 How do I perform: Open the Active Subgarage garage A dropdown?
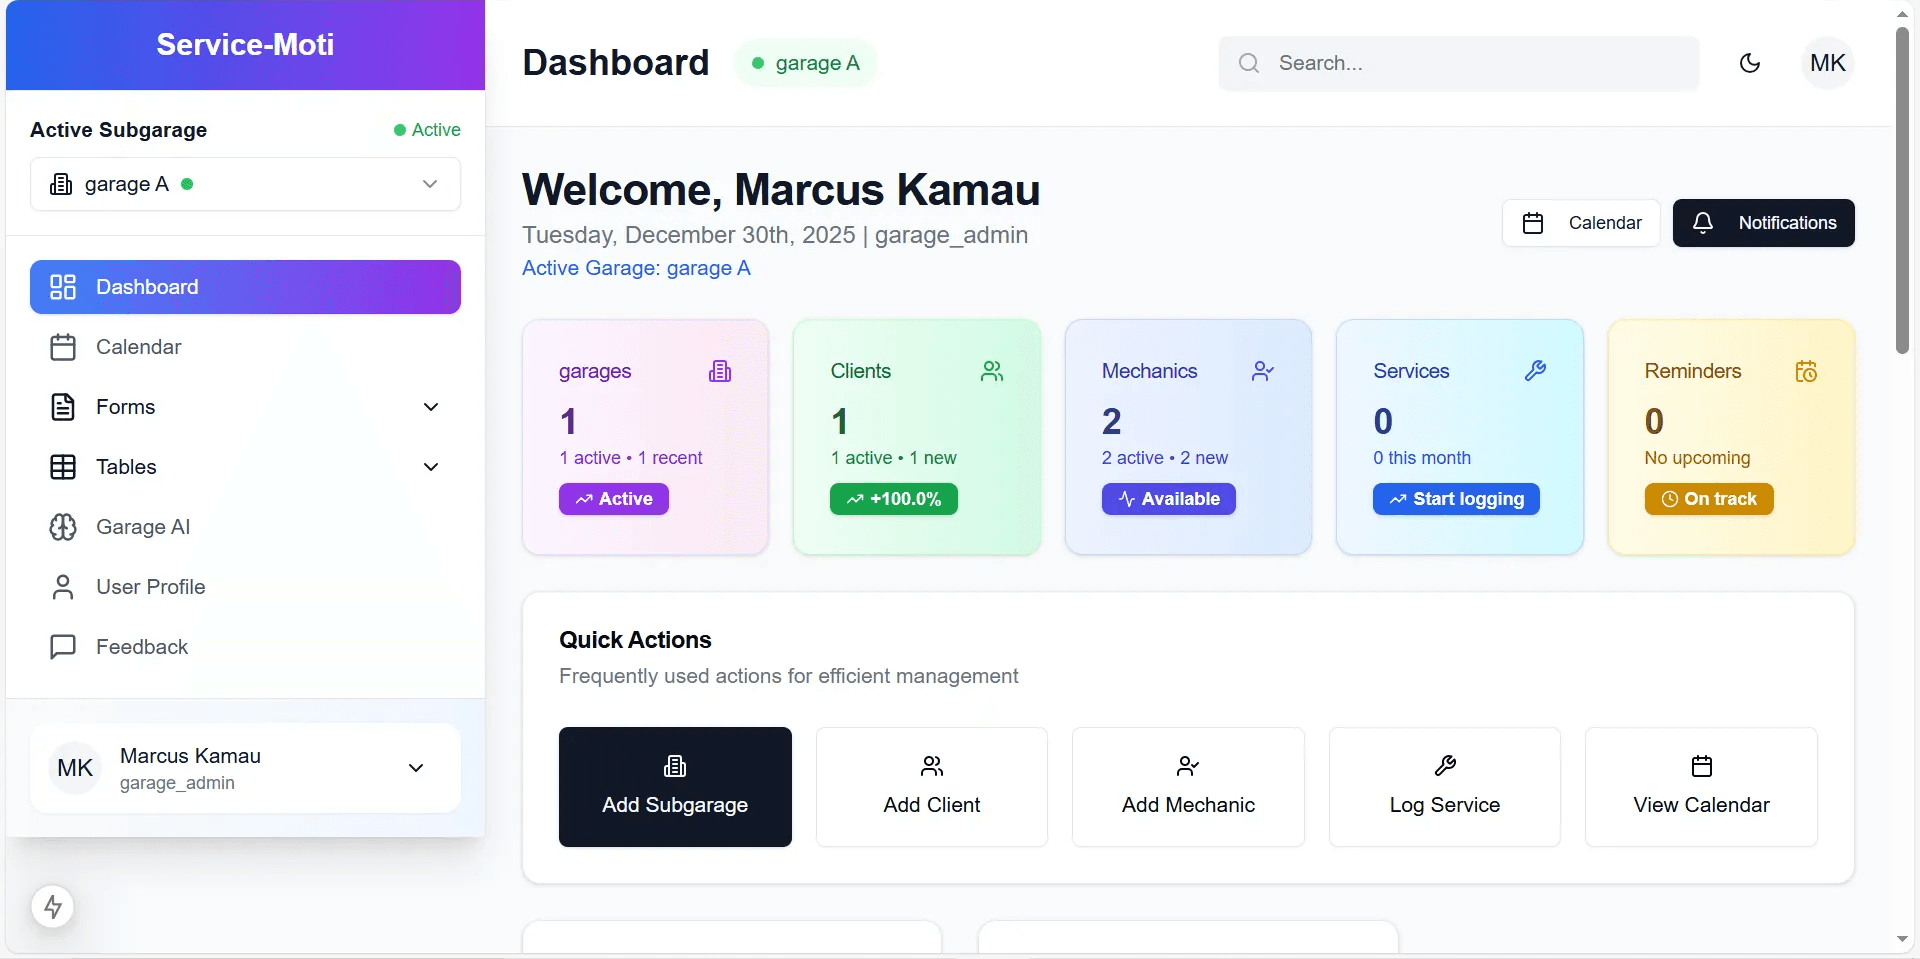[245, 184]
